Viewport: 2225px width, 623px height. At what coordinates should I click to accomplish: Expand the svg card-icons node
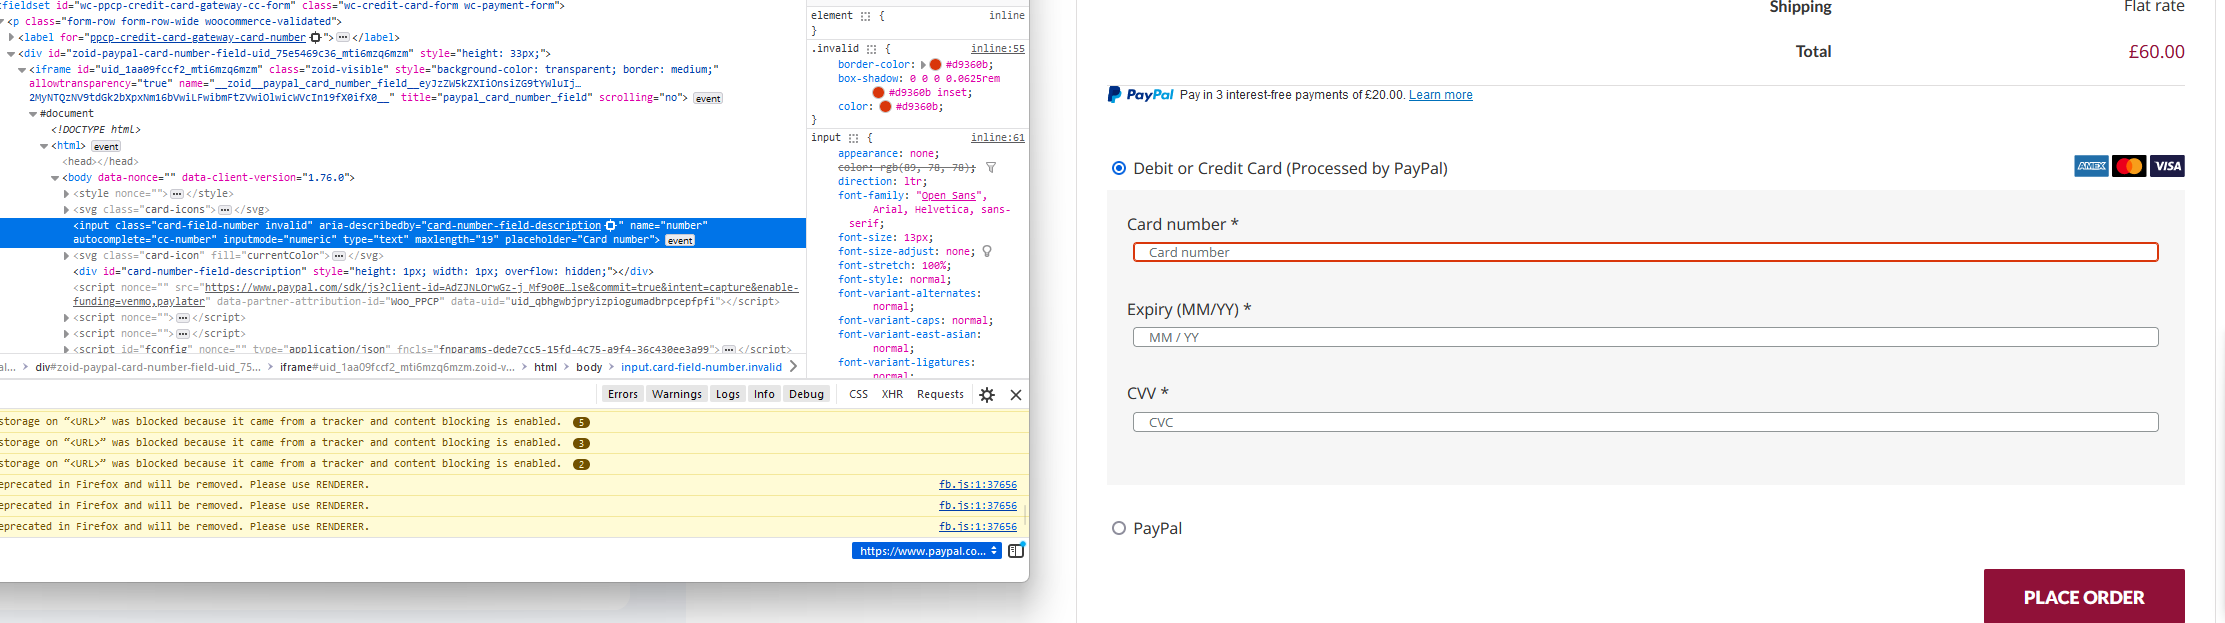66,210
